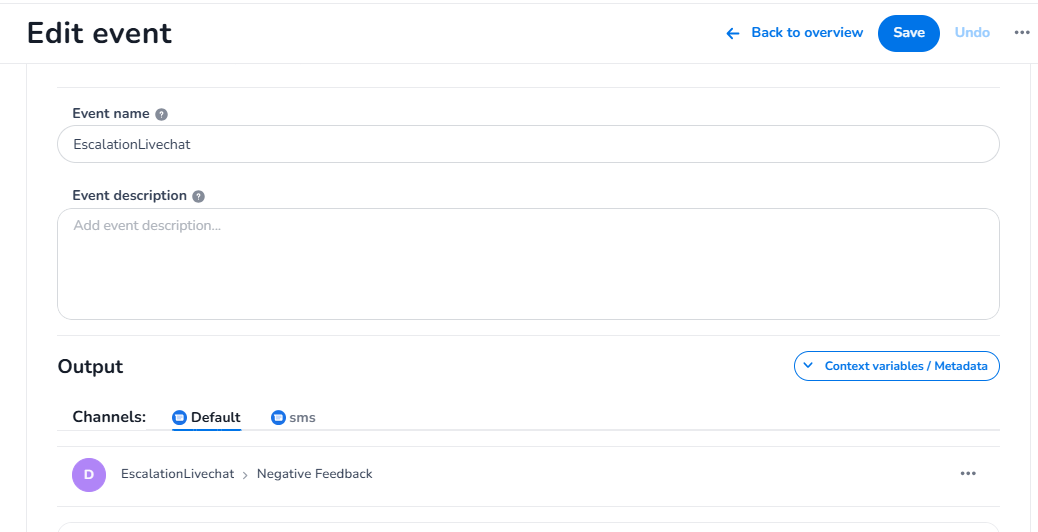Click into the Event description text area

(528, 264)
